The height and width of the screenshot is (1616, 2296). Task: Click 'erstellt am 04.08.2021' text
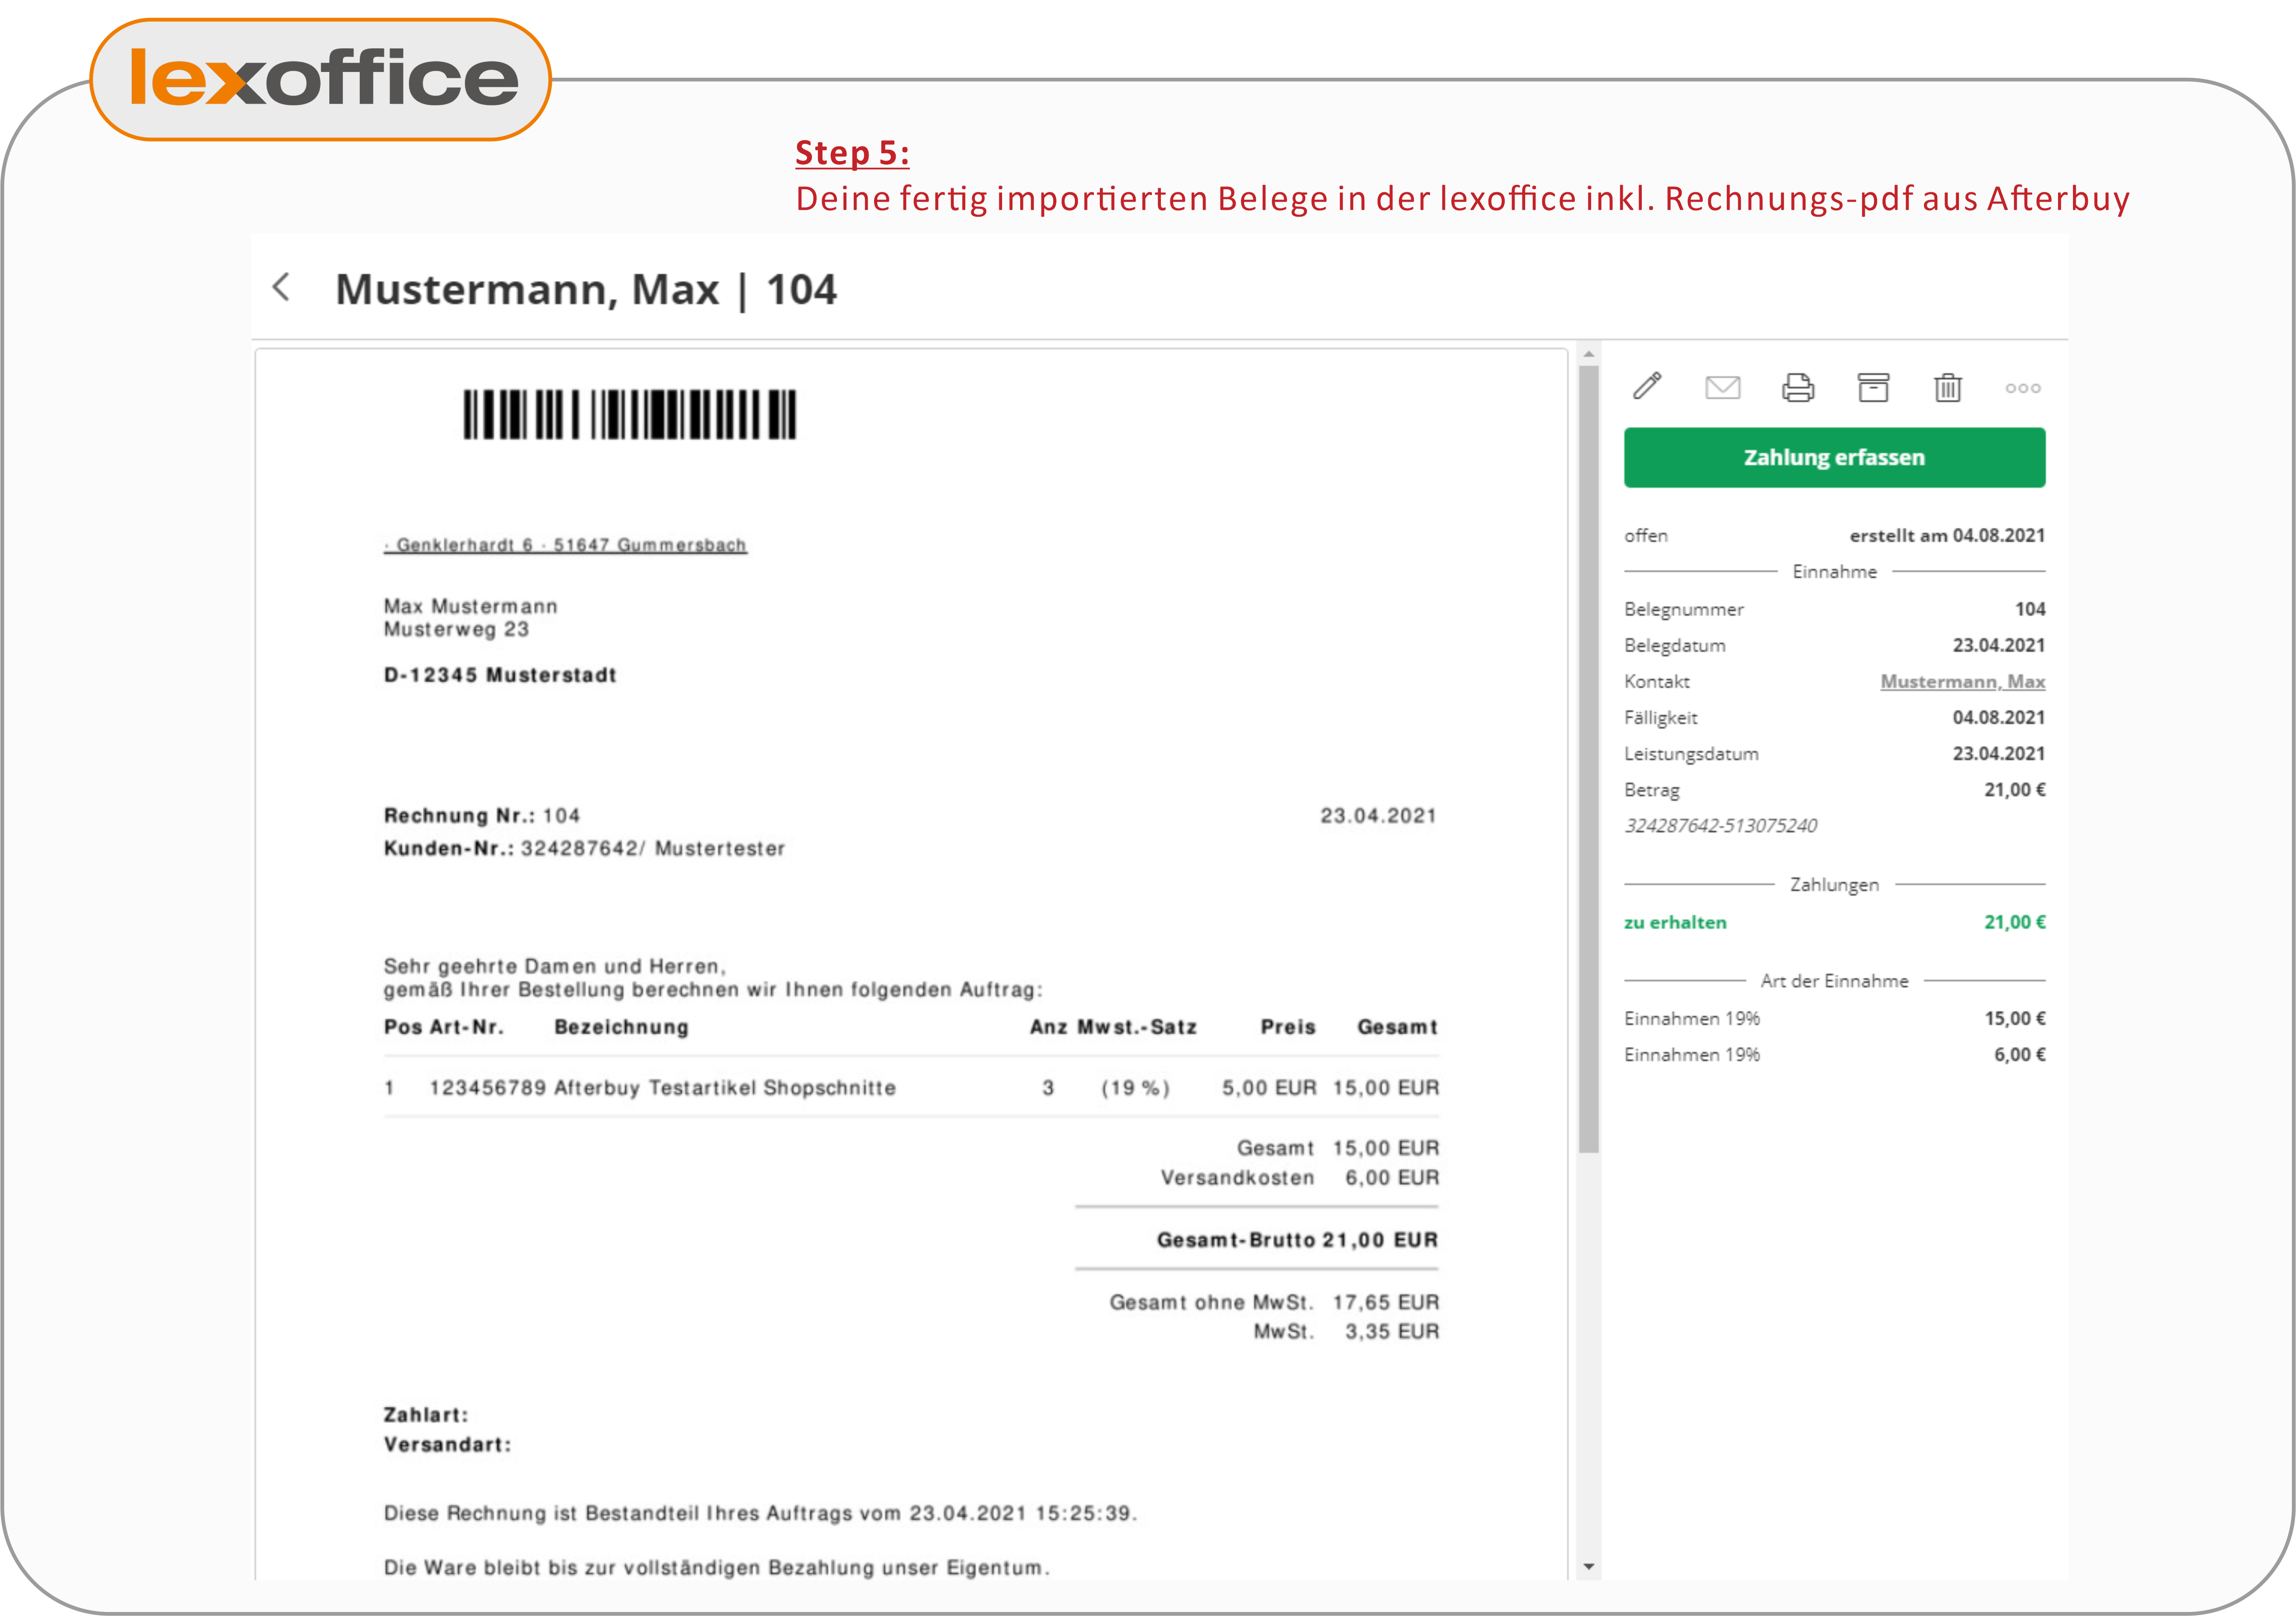1947,535
